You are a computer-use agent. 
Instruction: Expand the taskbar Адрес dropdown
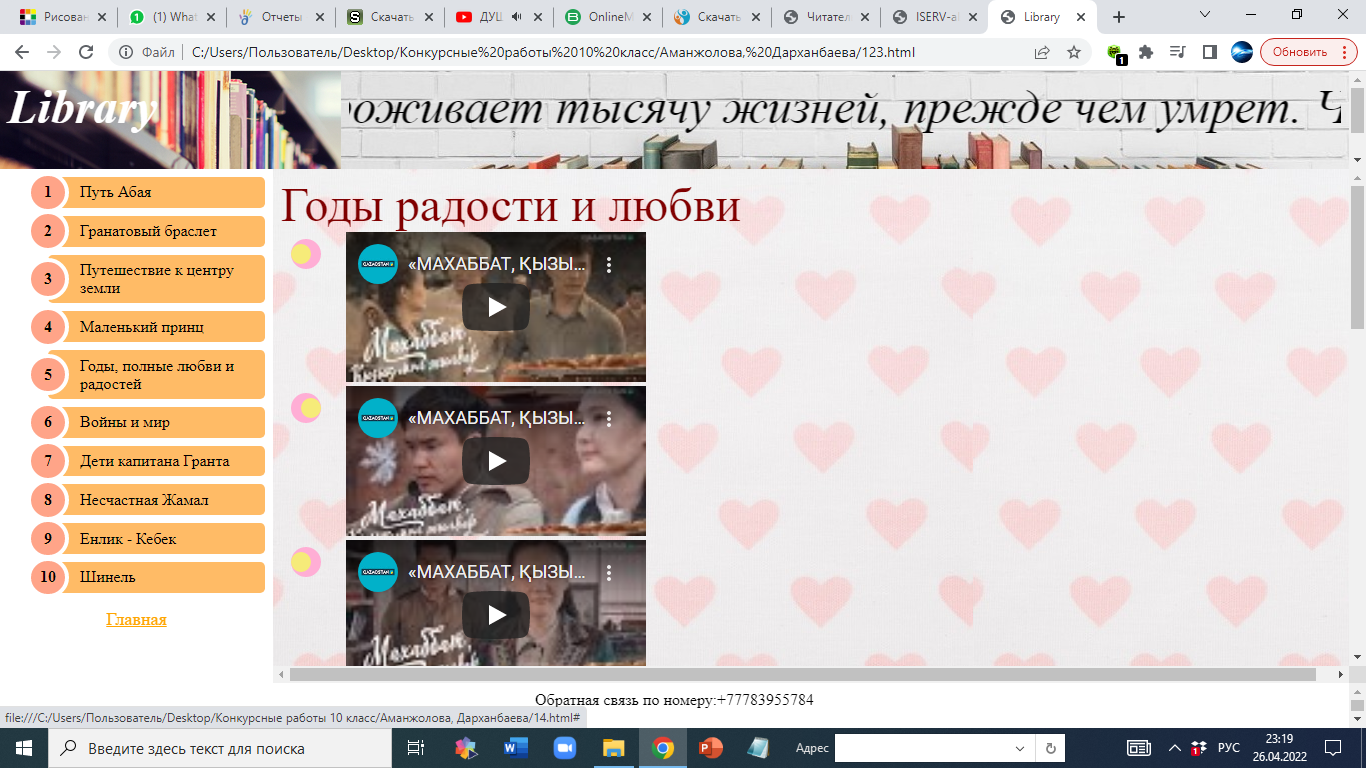pos(1020,748)
